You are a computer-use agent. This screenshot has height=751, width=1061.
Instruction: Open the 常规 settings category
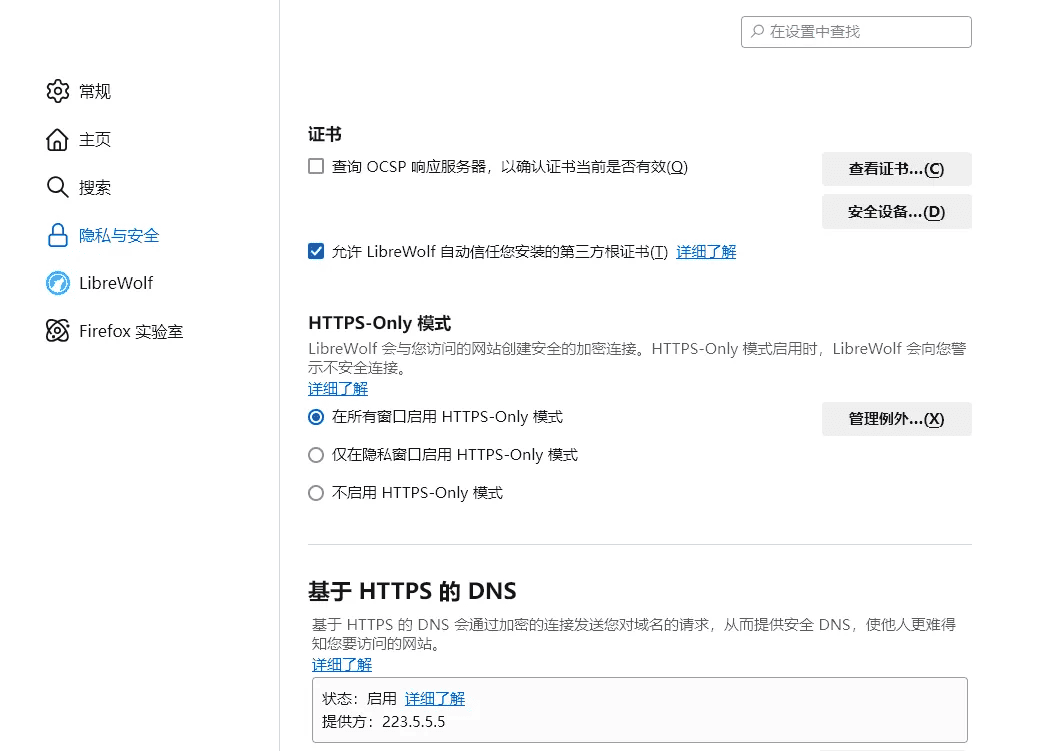(95, 91)
